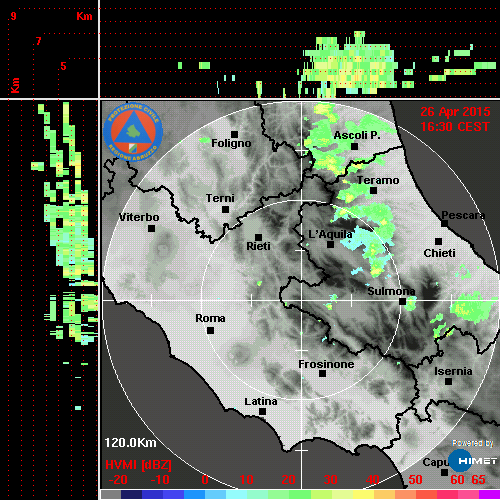
Task: Click the 'Terni' map label
Action: 220,198
